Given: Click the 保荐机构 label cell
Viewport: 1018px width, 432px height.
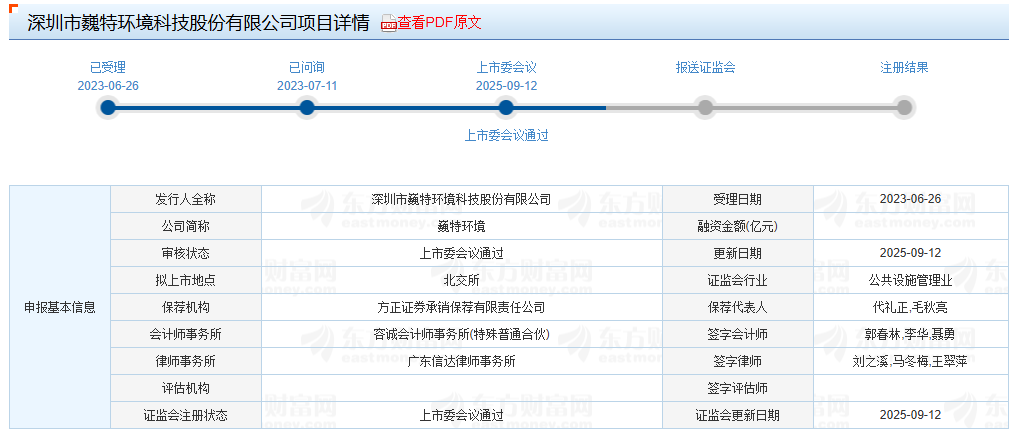Looking at the screenshot, I should 186,307.
